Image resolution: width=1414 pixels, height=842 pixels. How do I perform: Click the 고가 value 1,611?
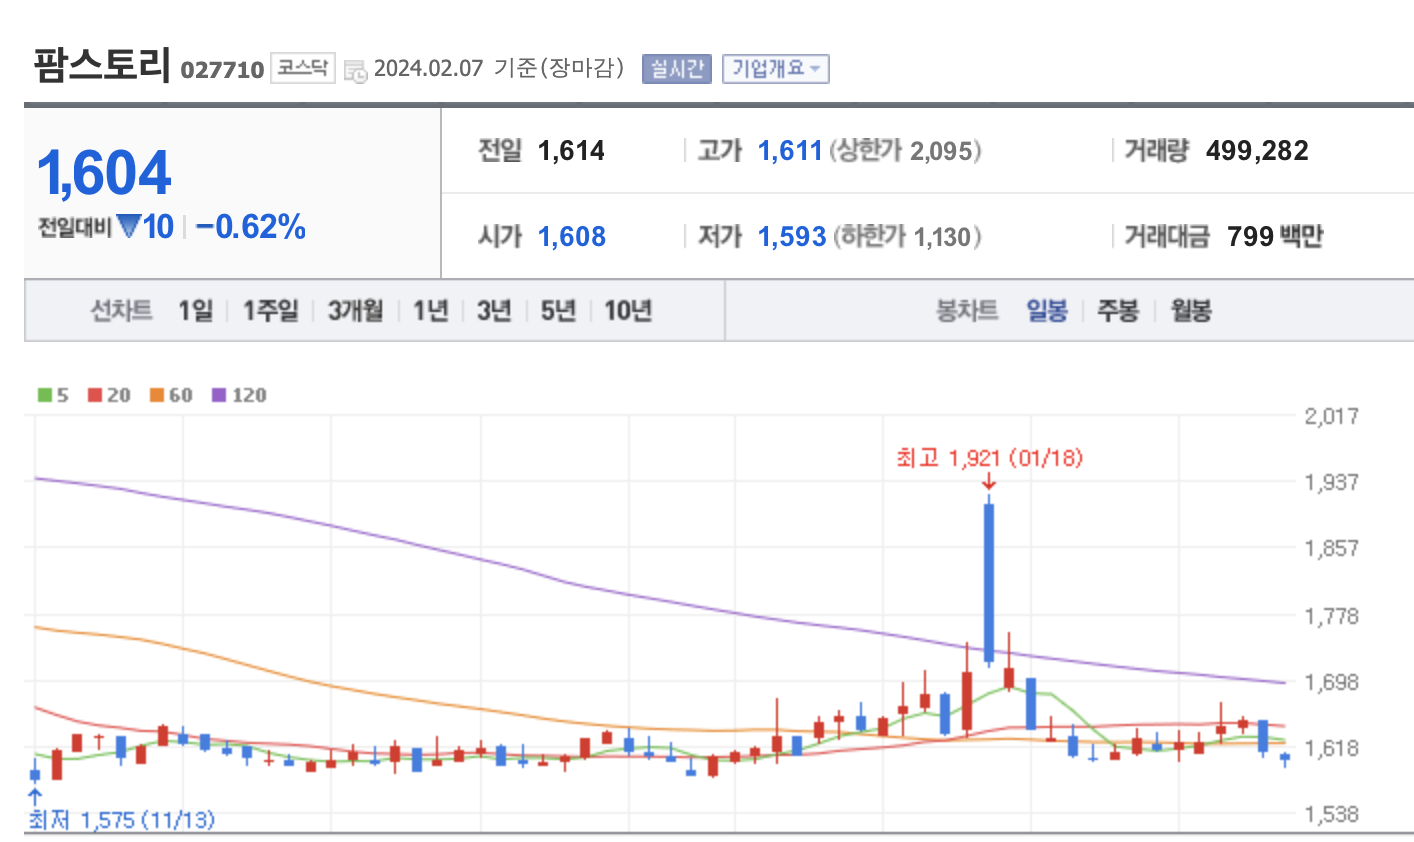(790, 151)
